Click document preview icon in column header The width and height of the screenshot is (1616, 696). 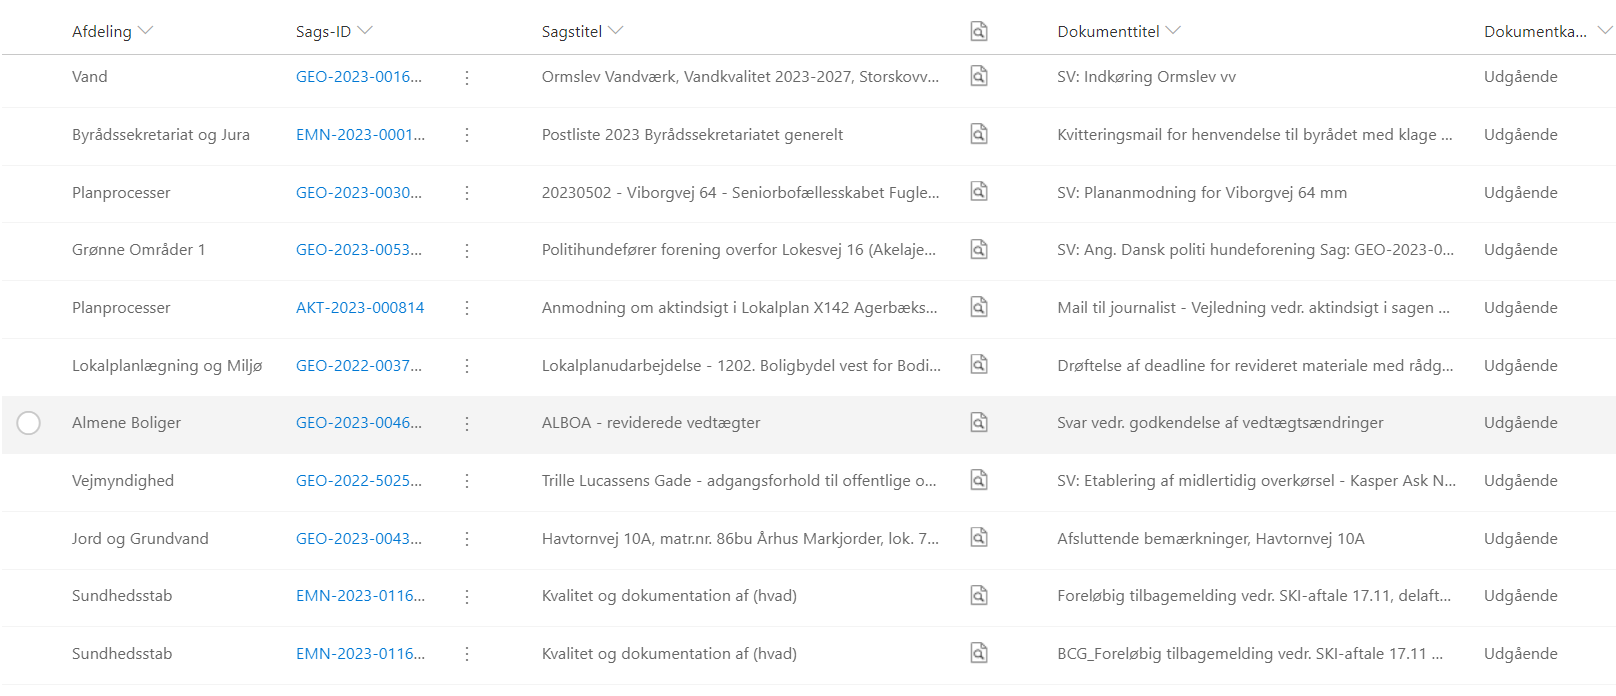pyautogui.click(x=979, y=32)
